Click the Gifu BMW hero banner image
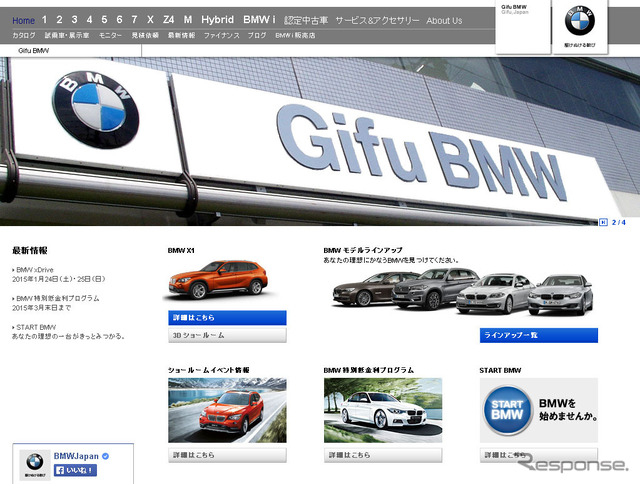This screenshot has height=484, width=640. coord(320,141)
